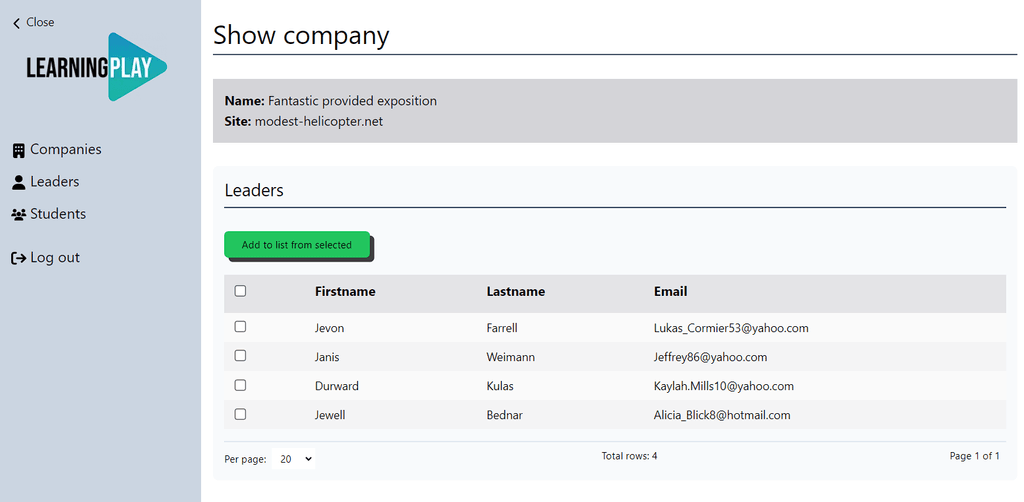This screenshot has height=502, width=1024.
Task: Click the back chevron beside Close
Action: pos(16,23)
